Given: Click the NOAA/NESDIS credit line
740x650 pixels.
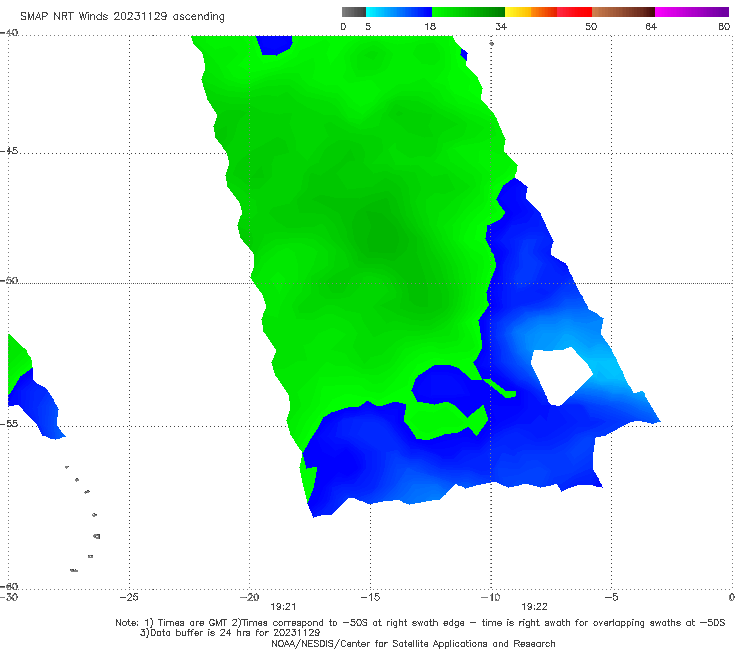Looking at the screenshot, I should (413, 644).
